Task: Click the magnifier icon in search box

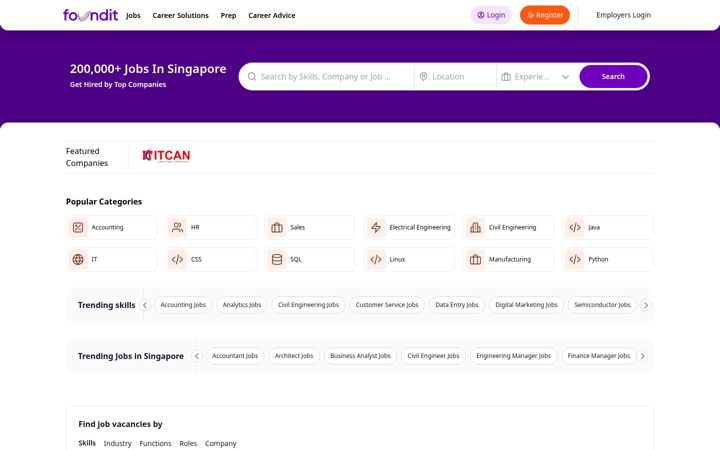Action: (x=252, y=77)
